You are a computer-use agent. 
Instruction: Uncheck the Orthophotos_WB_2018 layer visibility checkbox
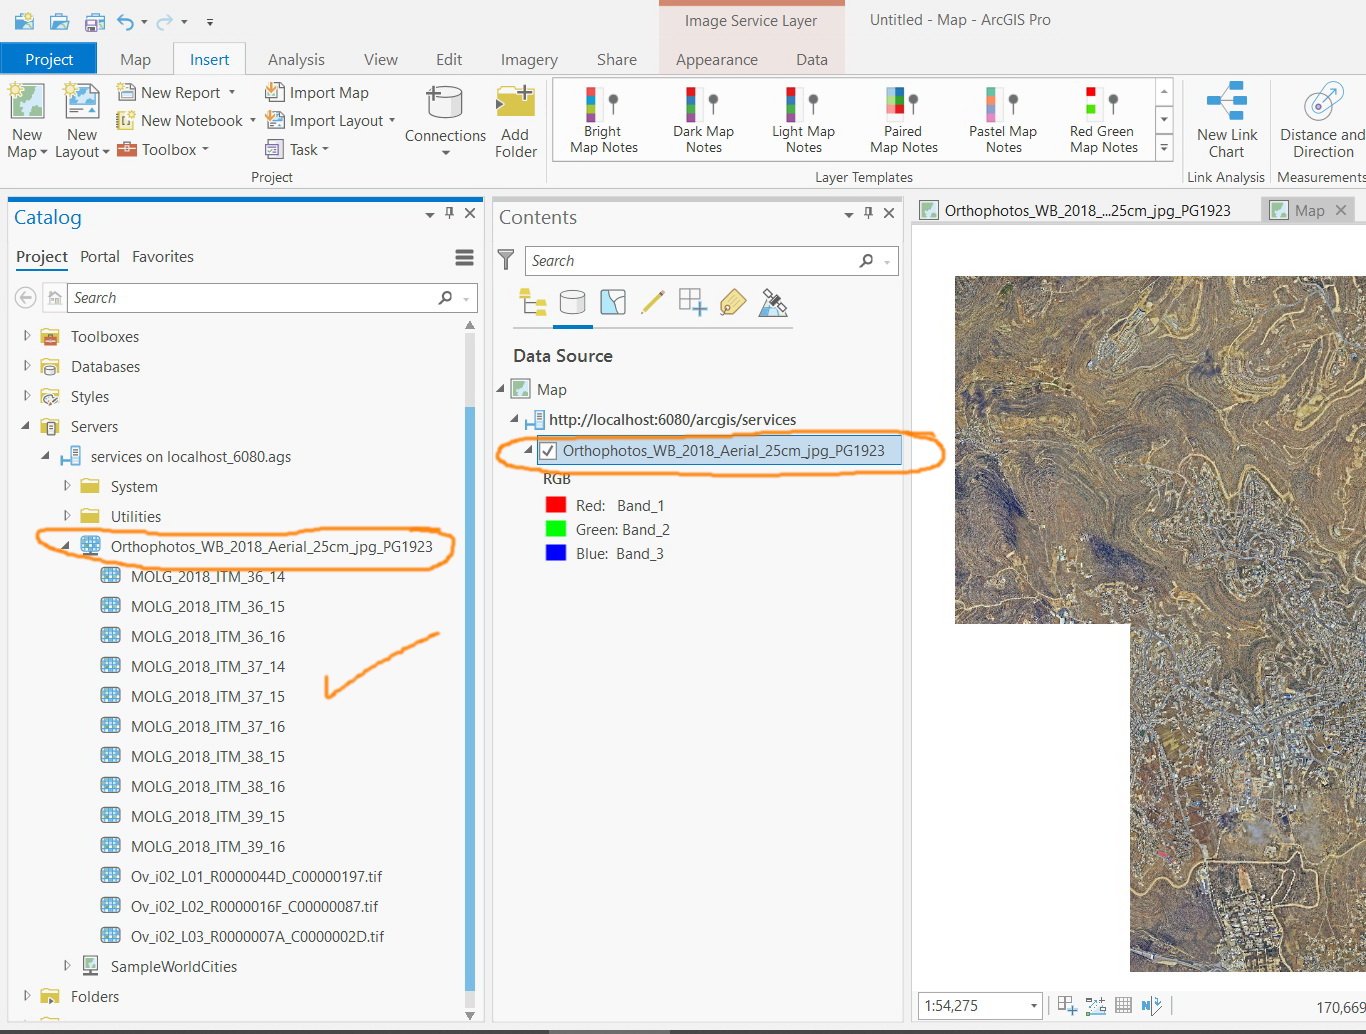(548, 451)
